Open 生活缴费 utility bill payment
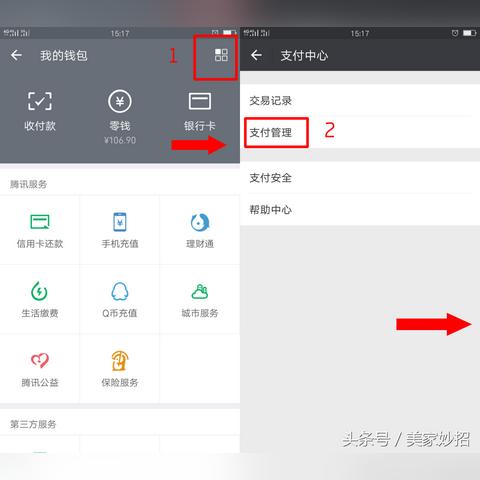 [x=40, y=299]
